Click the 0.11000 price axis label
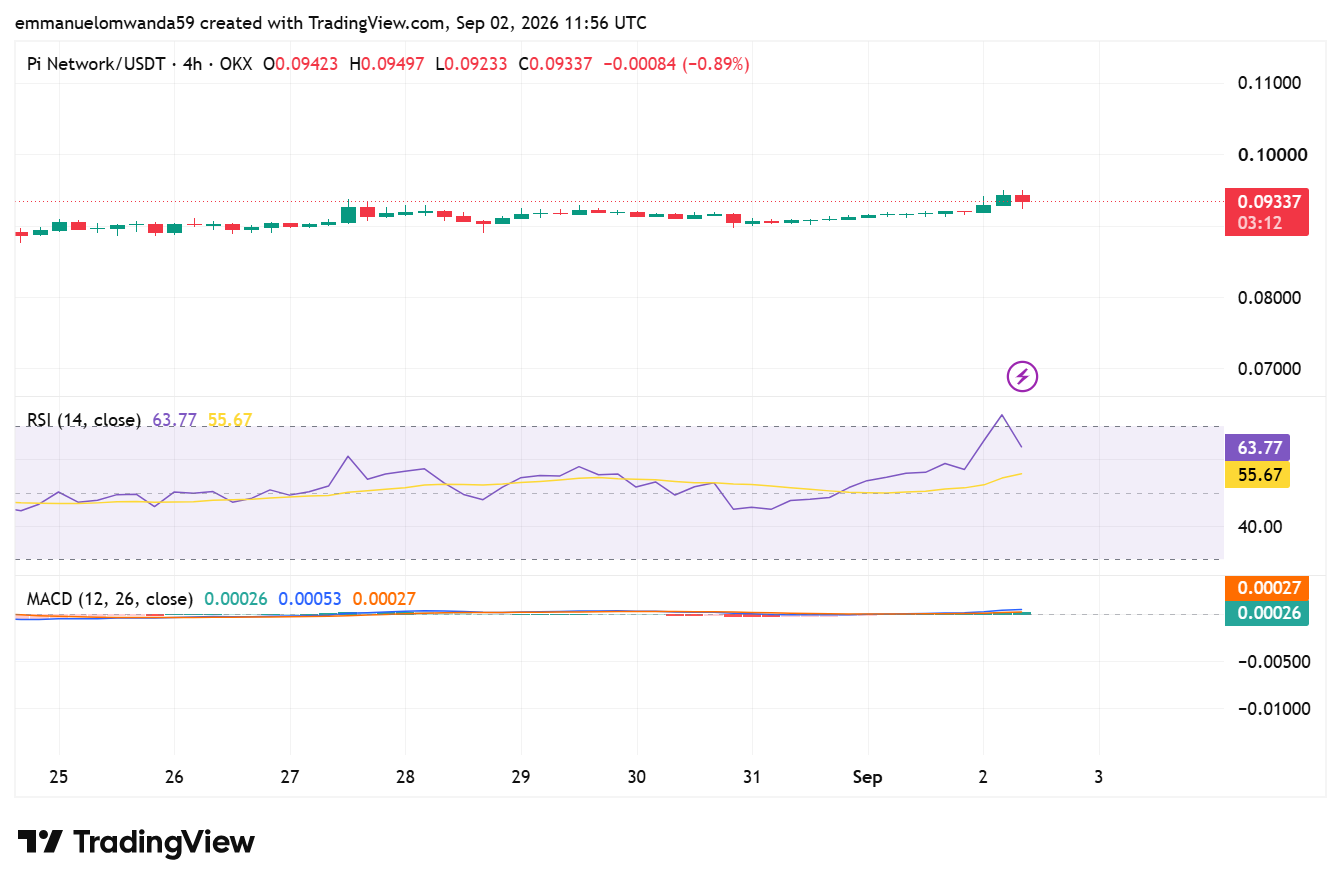Image resolution: width=1341 pixels, height=887 pixels. (x=1269, y=83)
